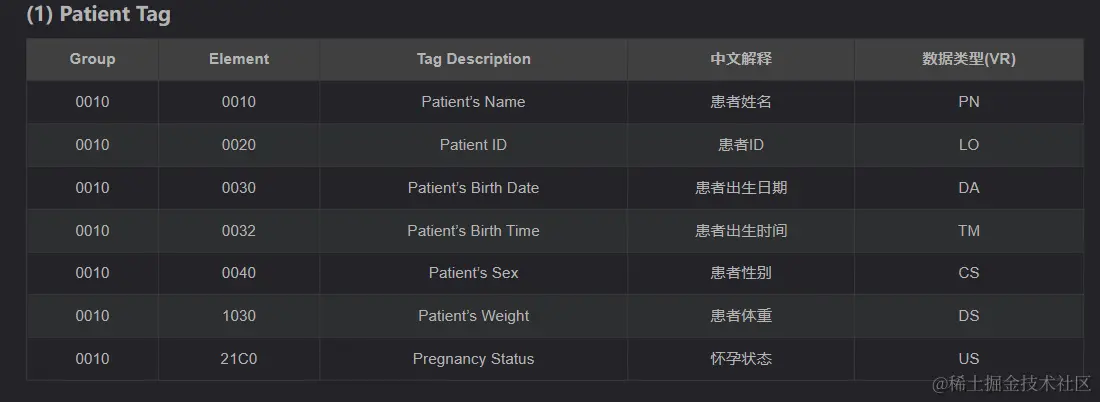Click the Tag Description column header
Image resolution: width=1100 pixels, height=402 pixels.
(x=473, y=59)
